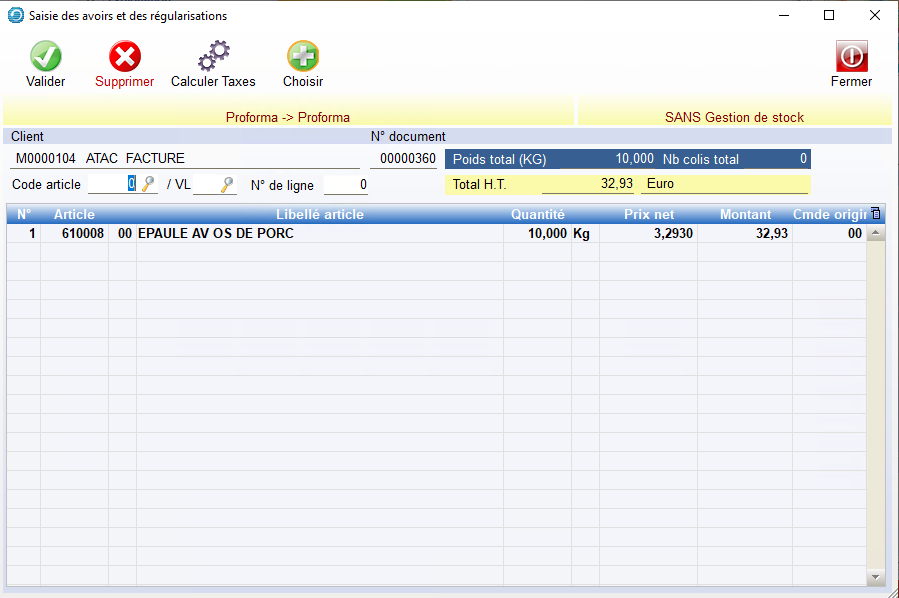Image resolution: width=899 pixels, height=598 pixels.
Task: Maximize the Saisie des avoirs window
Action: pyautogui.click(x=829, y=16)
